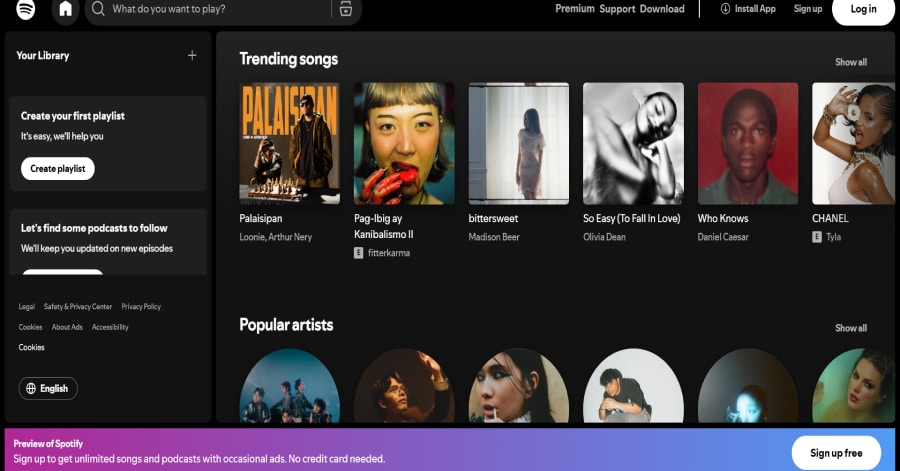Viewport: 900px width, 471px height.
Task: Show all Popular artists
Action: pos(850,328)
